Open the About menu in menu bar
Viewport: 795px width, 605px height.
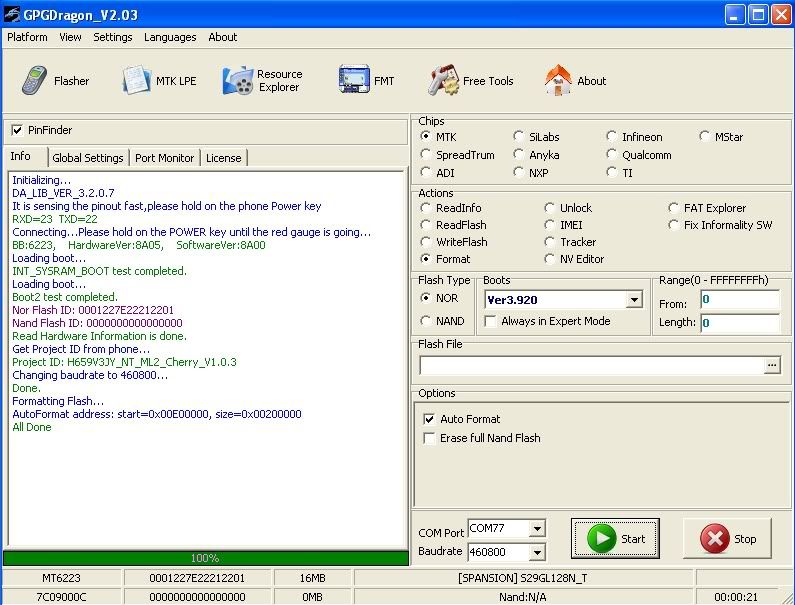[223, 37]
